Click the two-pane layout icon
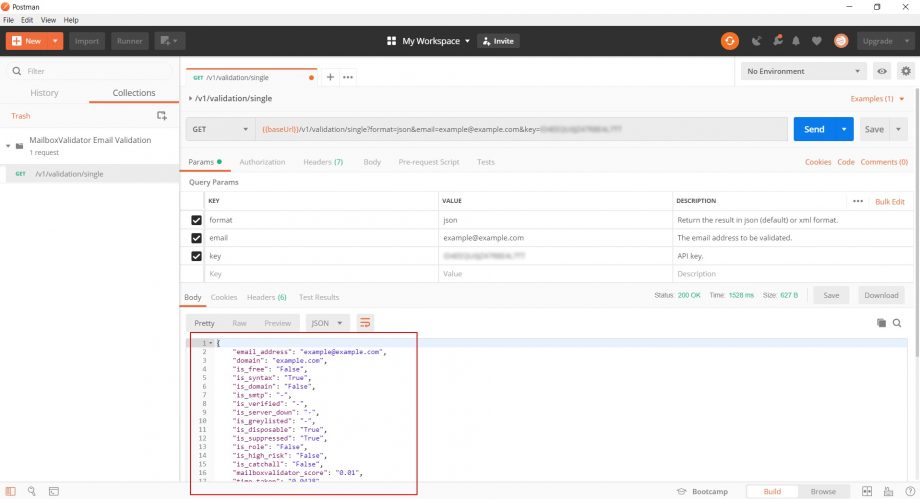Screen dimensions: 920x499 867,491
